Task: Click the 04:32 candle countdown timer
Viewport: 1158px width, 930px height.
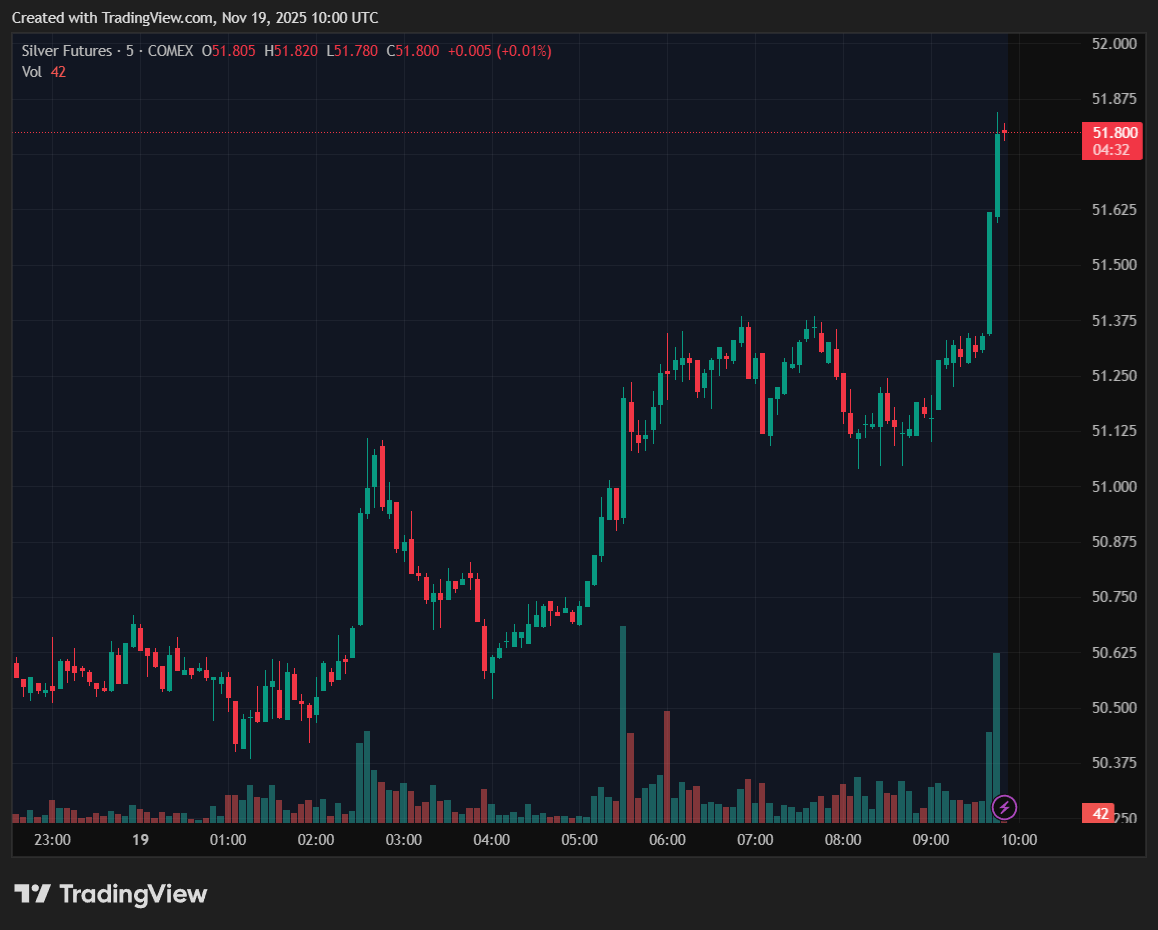Action: coord(1112,150)
